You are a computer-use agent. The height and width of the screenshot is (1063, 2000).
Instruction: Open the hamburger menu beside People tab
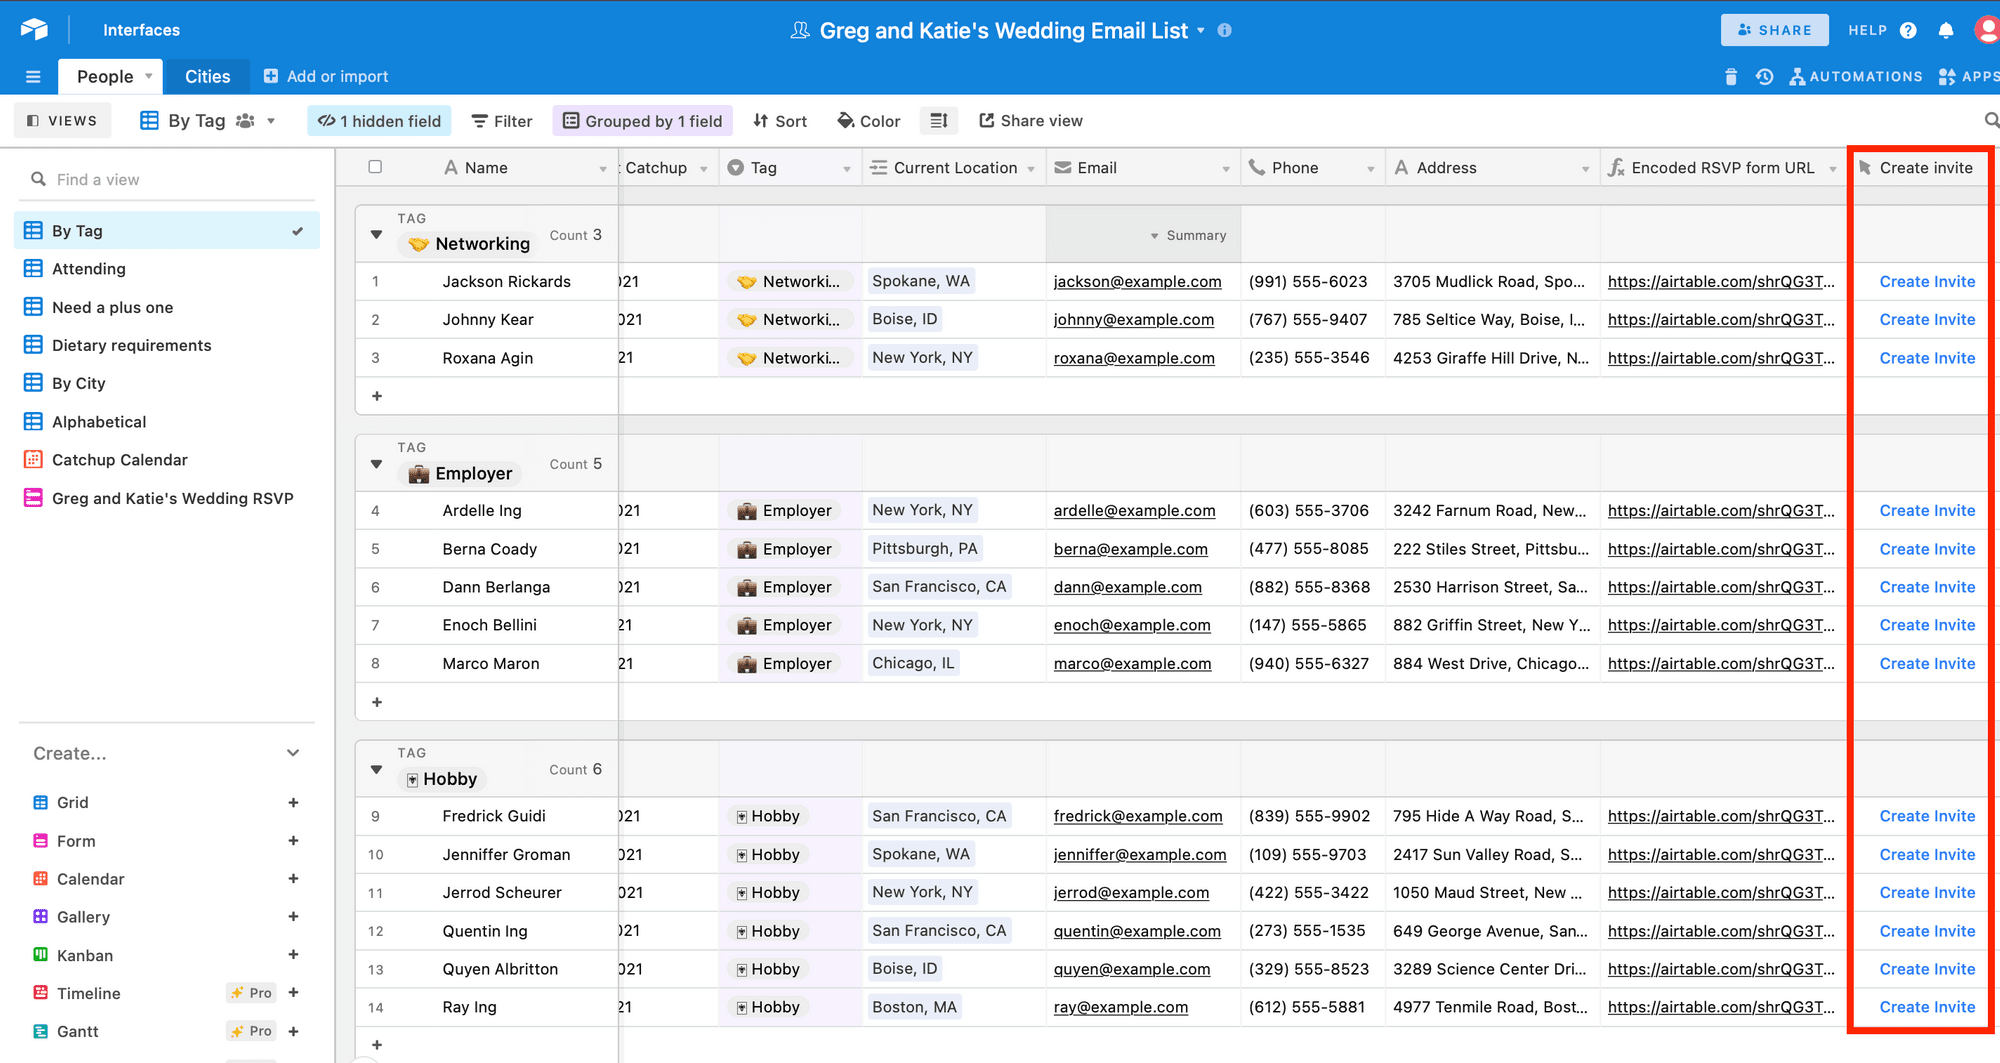pyautogui.click(x=33, y=77)
